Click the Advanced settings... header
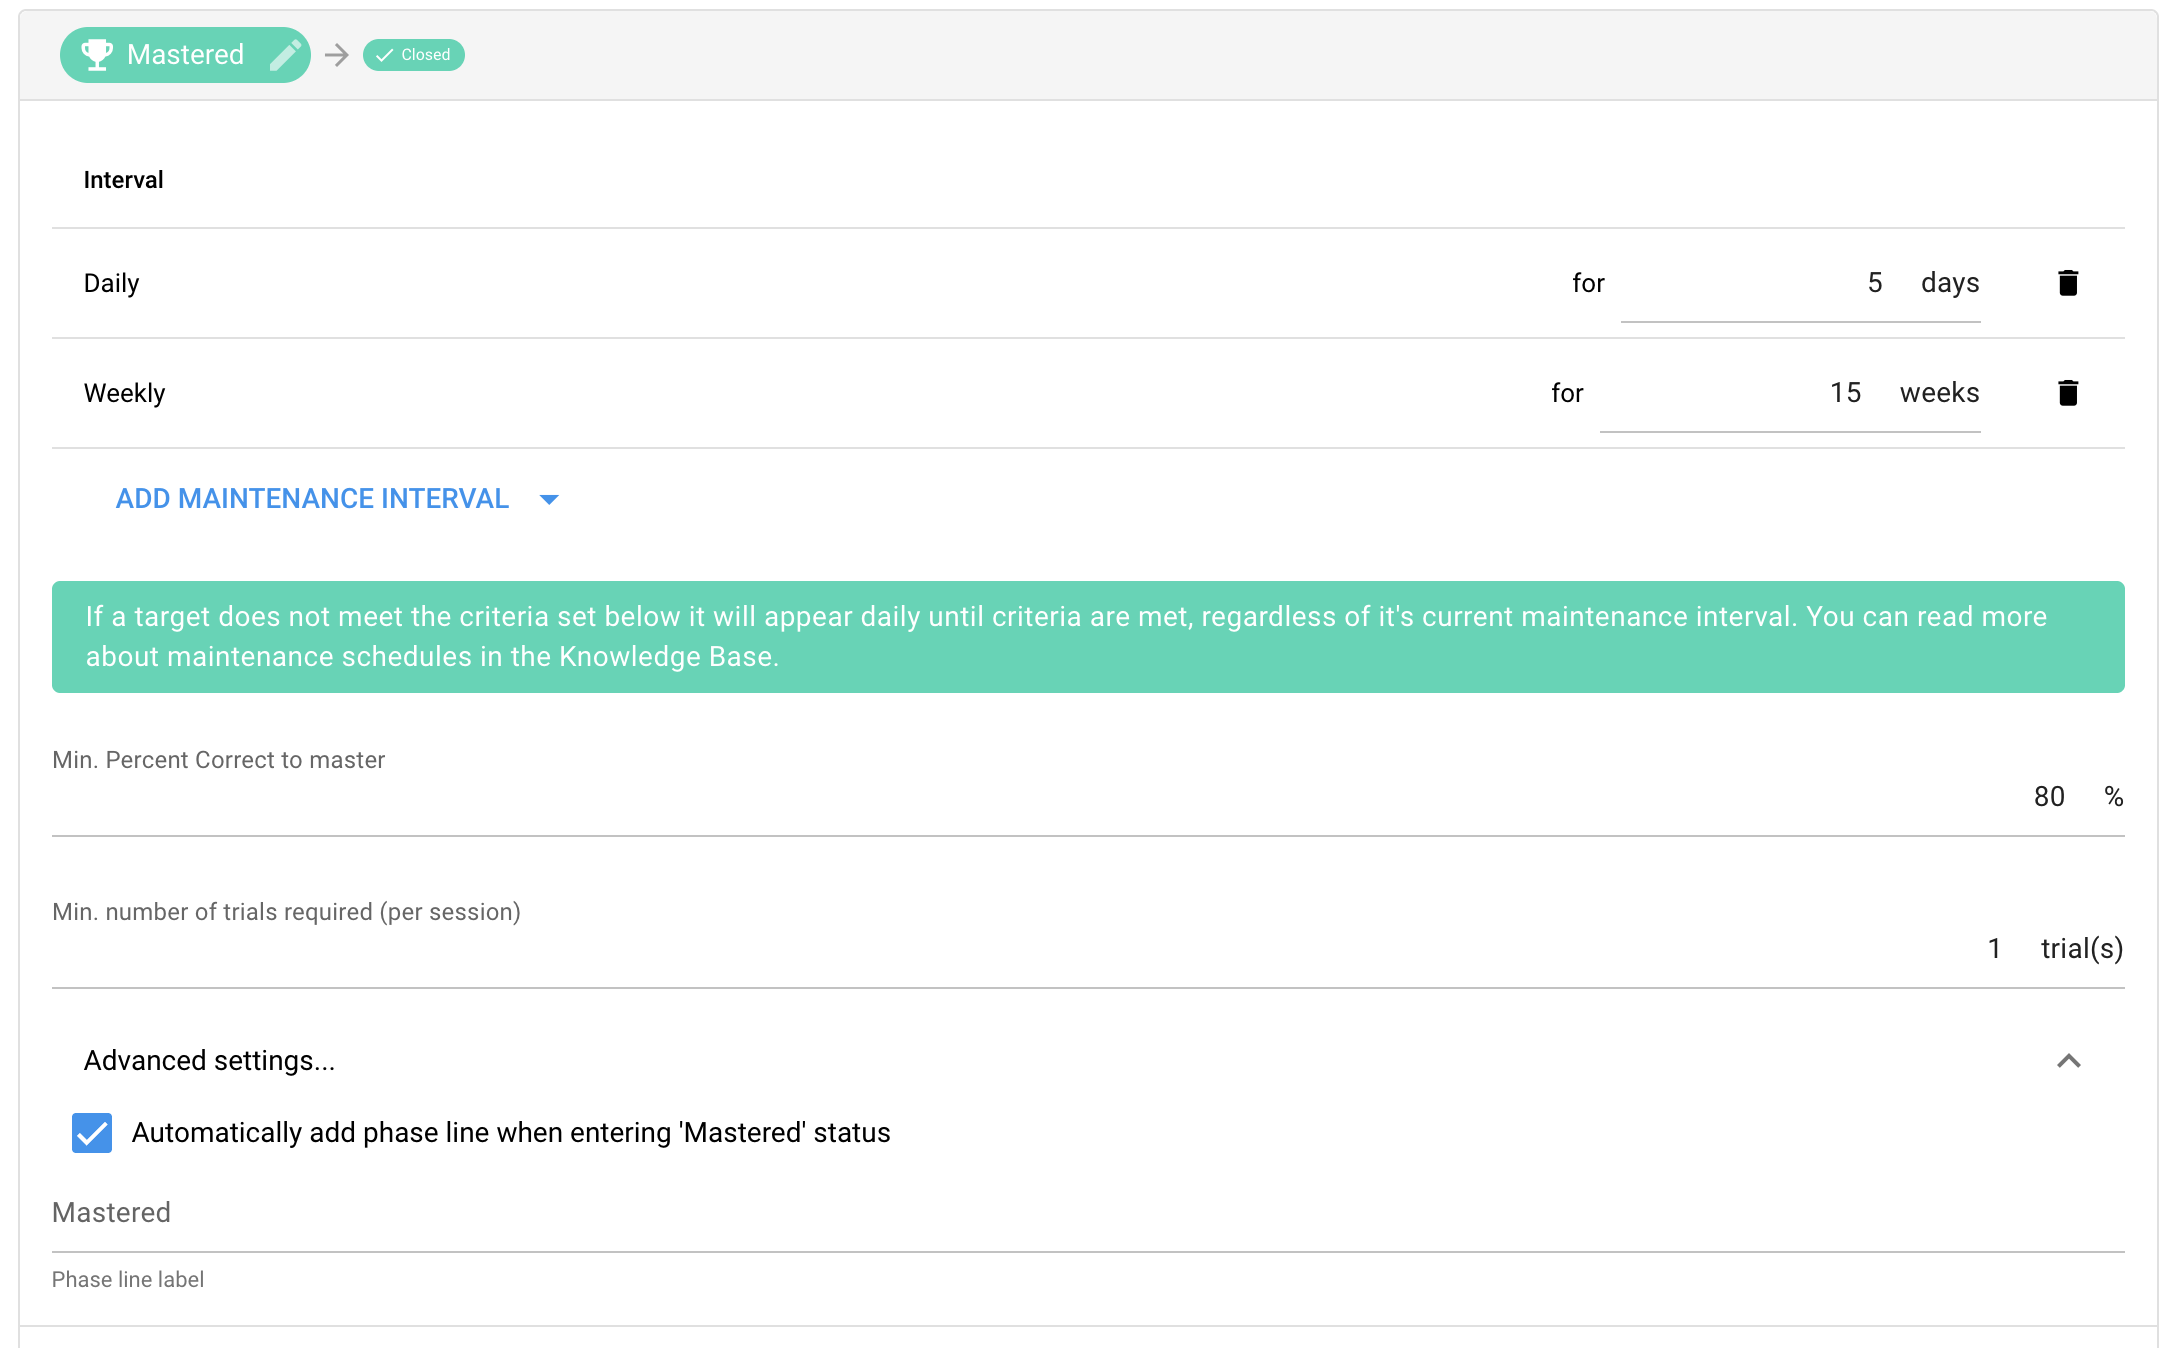The height and width of the screenshot is (1348, 2176). (x=210, y=1061)
